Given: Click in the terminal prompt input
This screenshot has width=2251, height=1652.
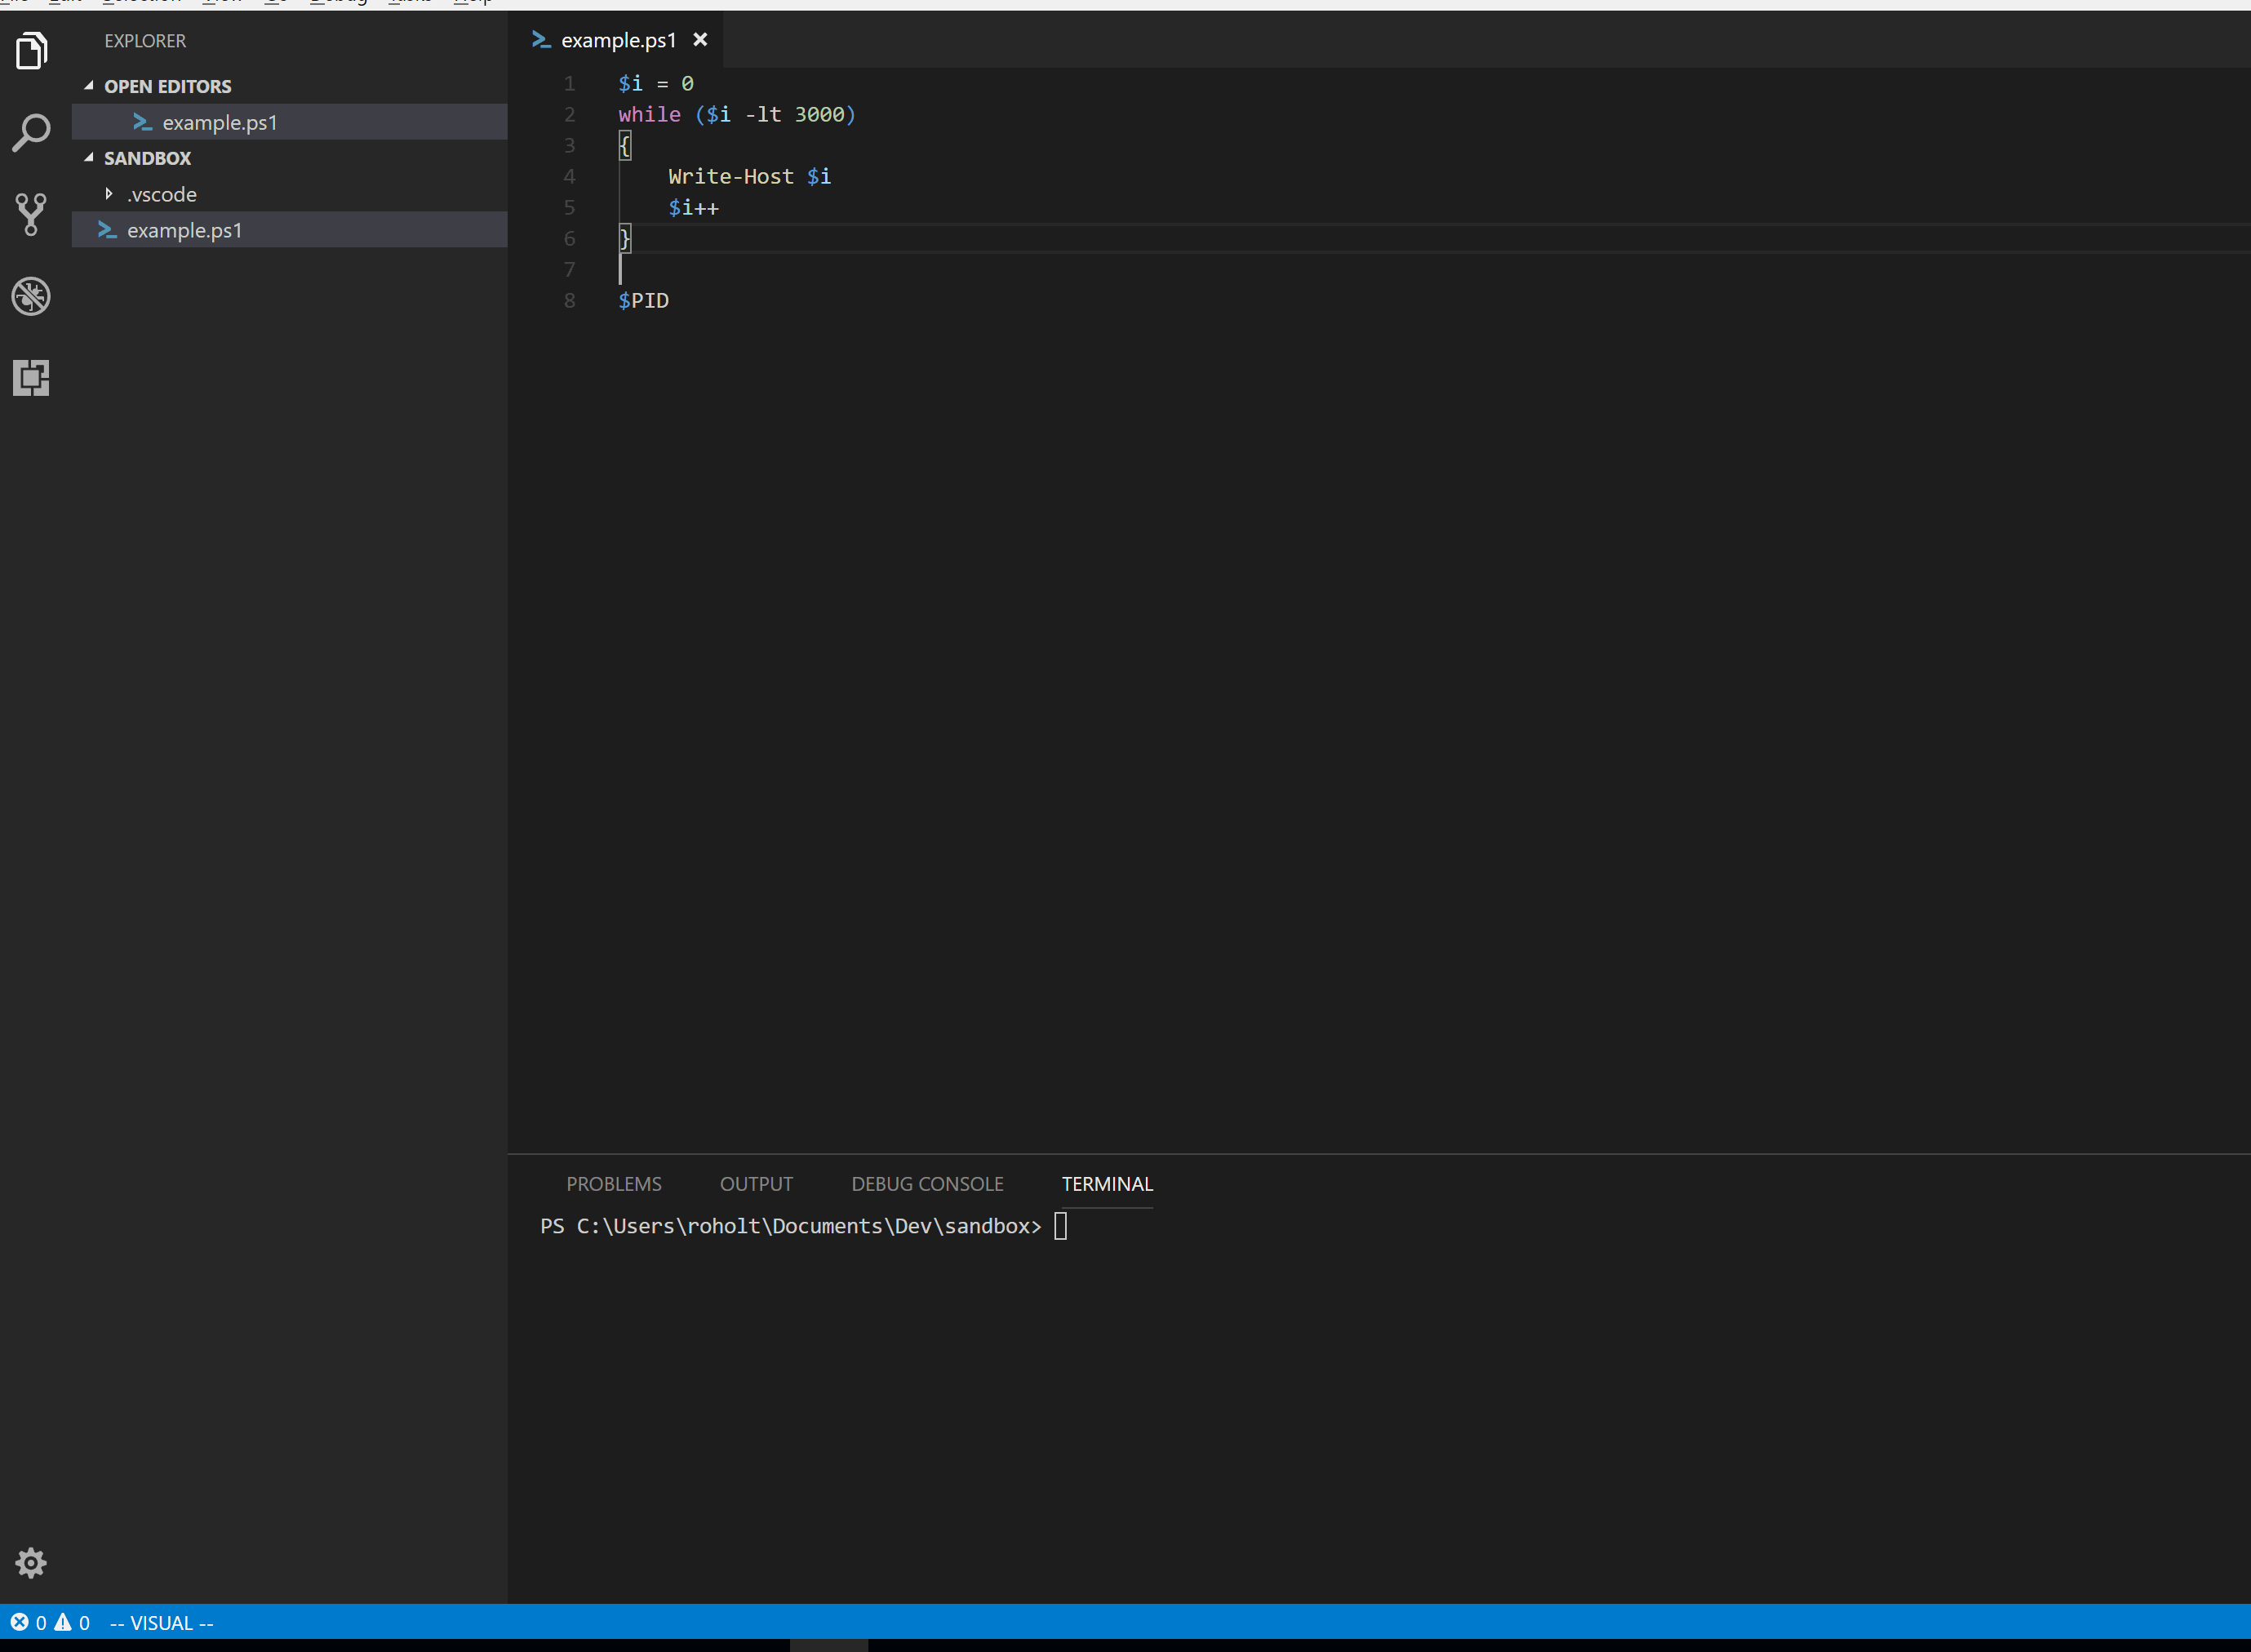Looking at the screenshot, I should tap(1061, 1226).
